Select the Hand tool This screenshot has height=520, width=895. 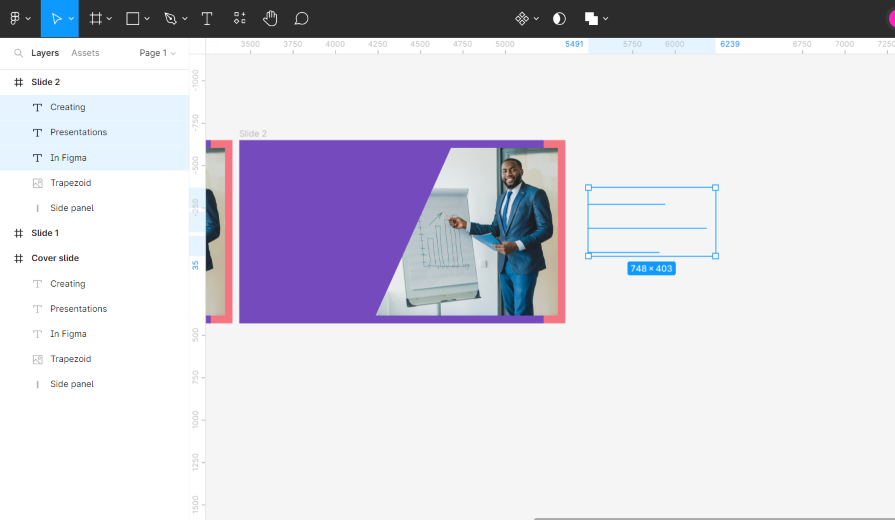270,18
